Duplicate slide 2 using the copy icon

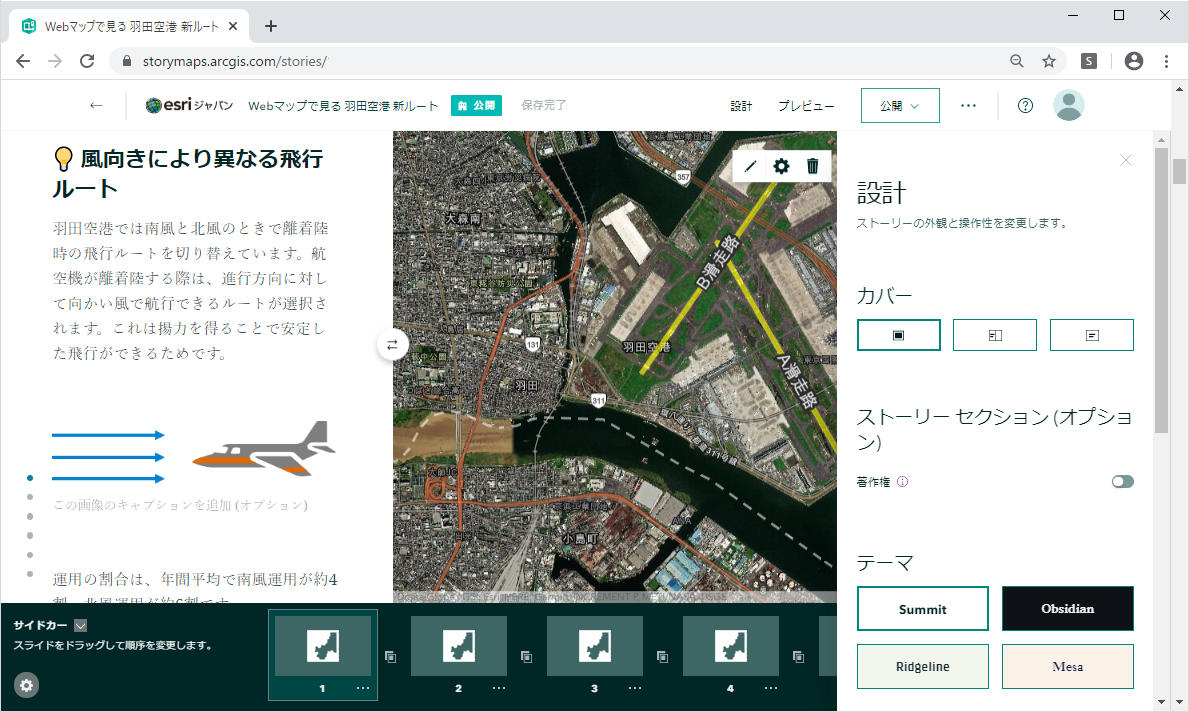point(526,654)
